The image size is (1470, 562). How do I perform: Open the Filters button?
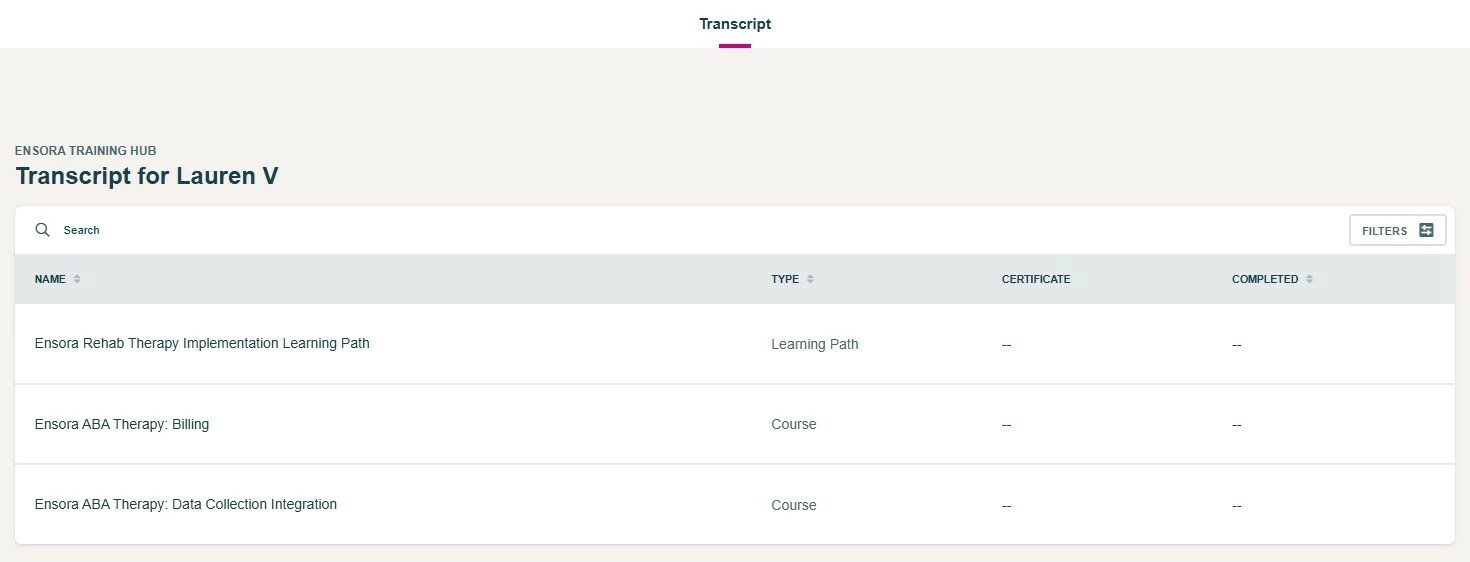pos(1397,230)
